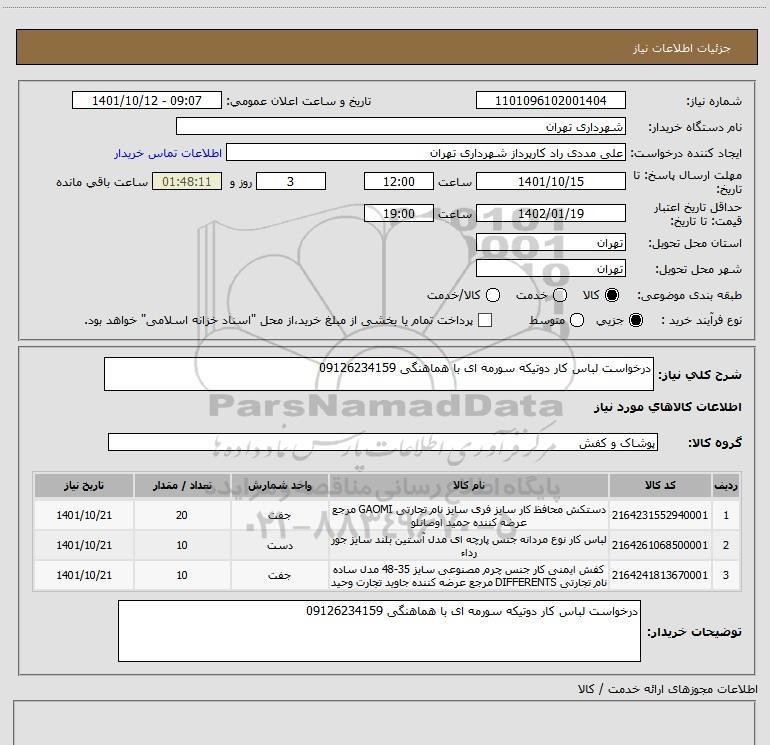Click the اطلاعات مجوزهای ارائه خدمت / کالا heading
The width and height of the screenshot is (770, 745).
(x=667, y=689)
